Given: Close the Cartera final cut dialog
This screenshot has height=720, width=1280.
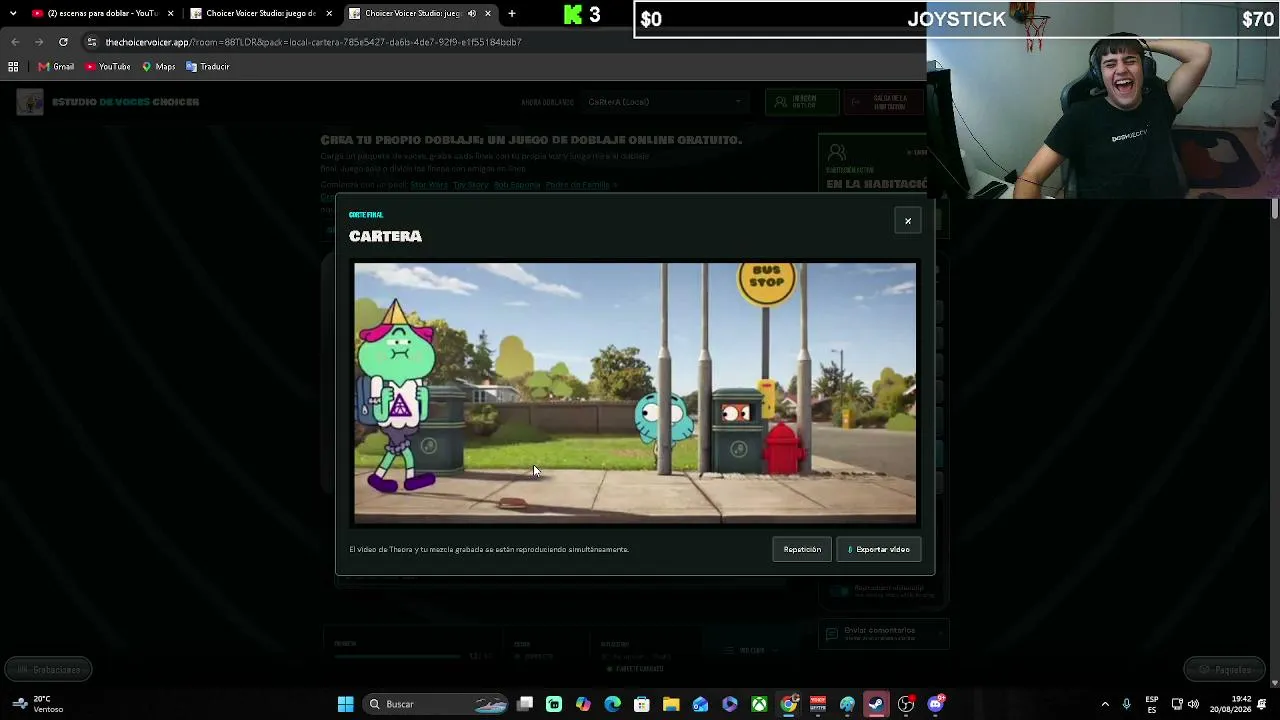Looking at the screenshot, I should click(x=908, y=221).
